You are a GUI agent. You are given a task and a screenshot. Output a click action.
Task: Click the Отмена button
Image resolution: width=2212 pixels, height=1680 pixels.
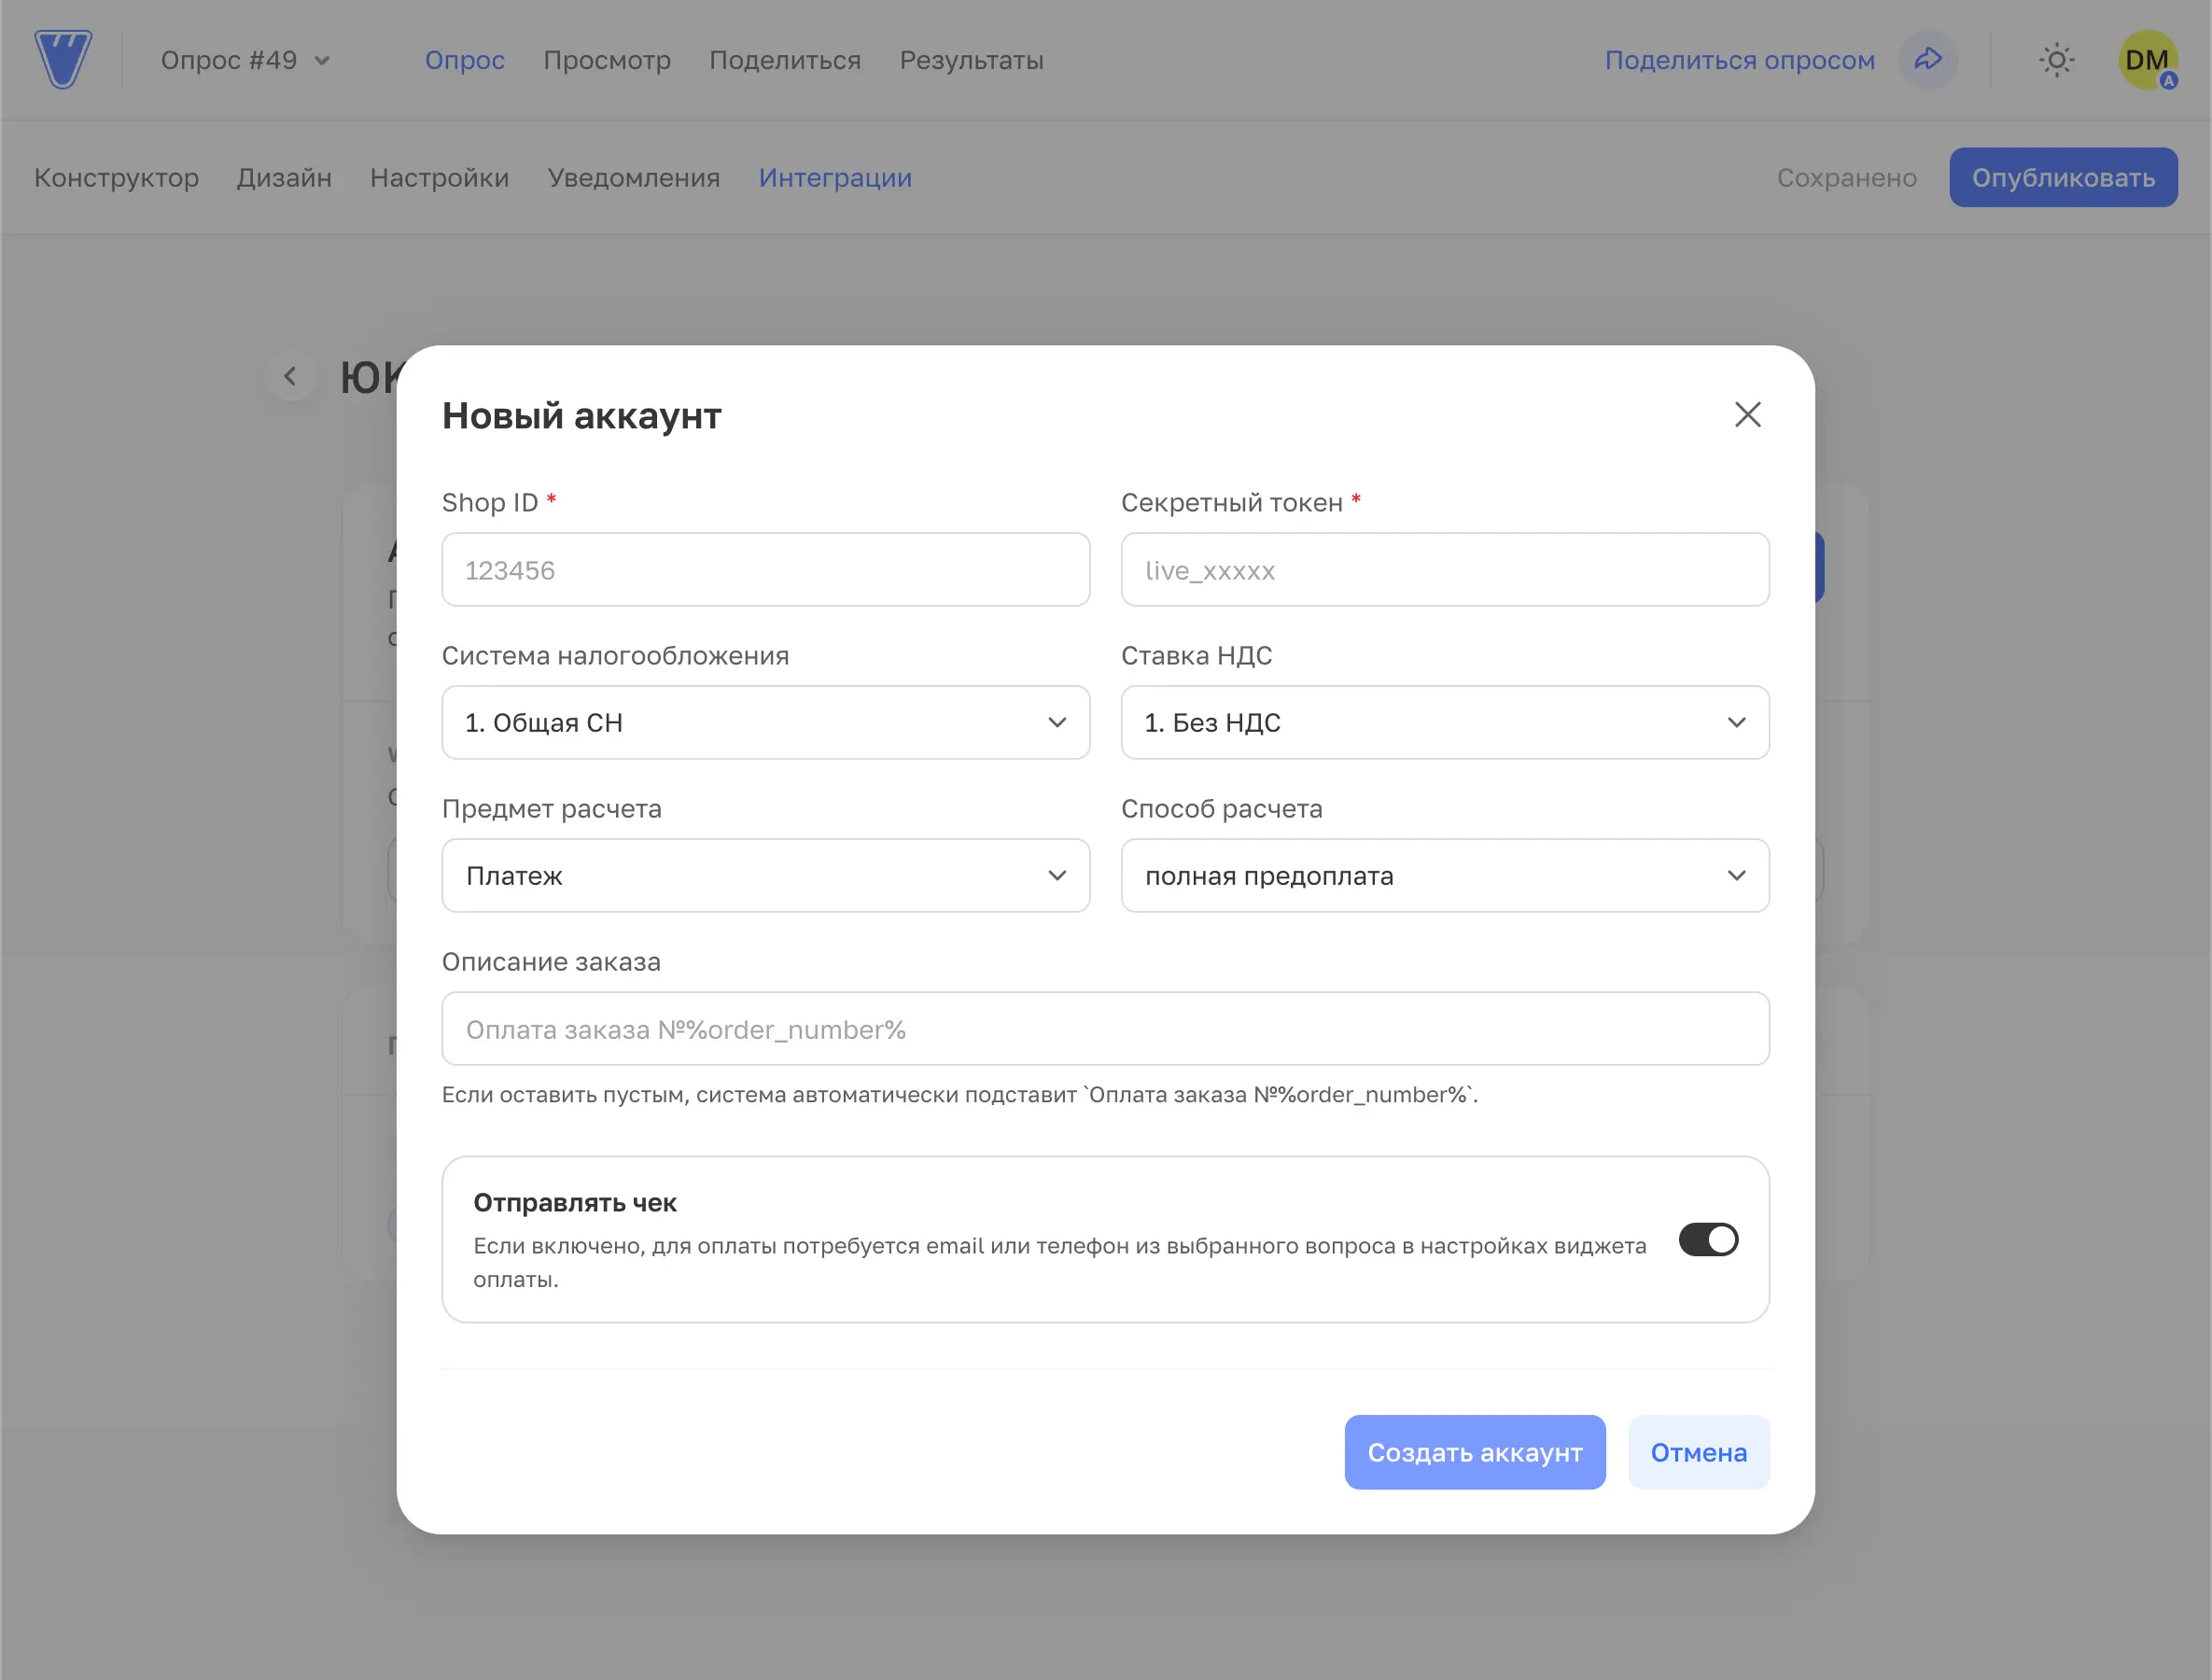pyautogui.click(x=1698, y=1452)
